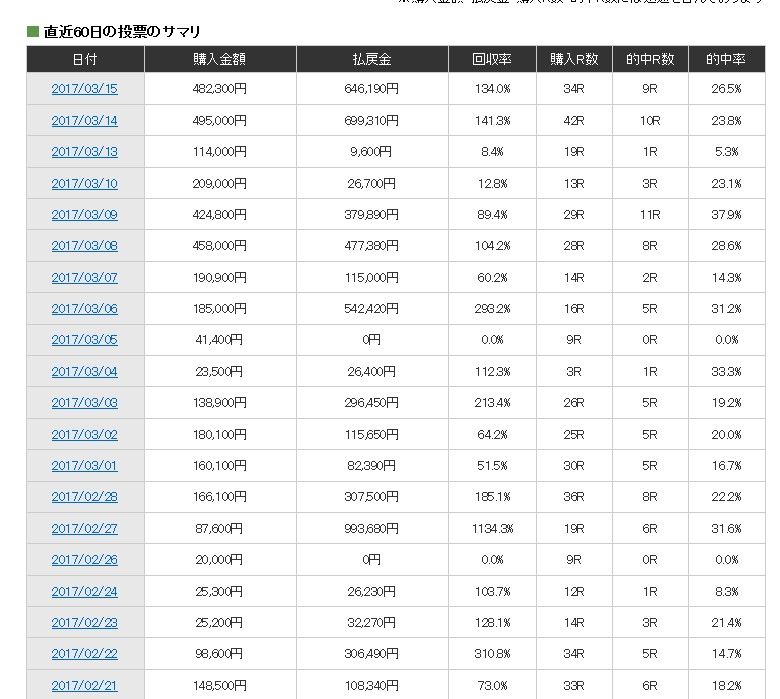Open the 2017/02/21 date link
Viewport: 780px width, 699px height.
coord(85,686)
